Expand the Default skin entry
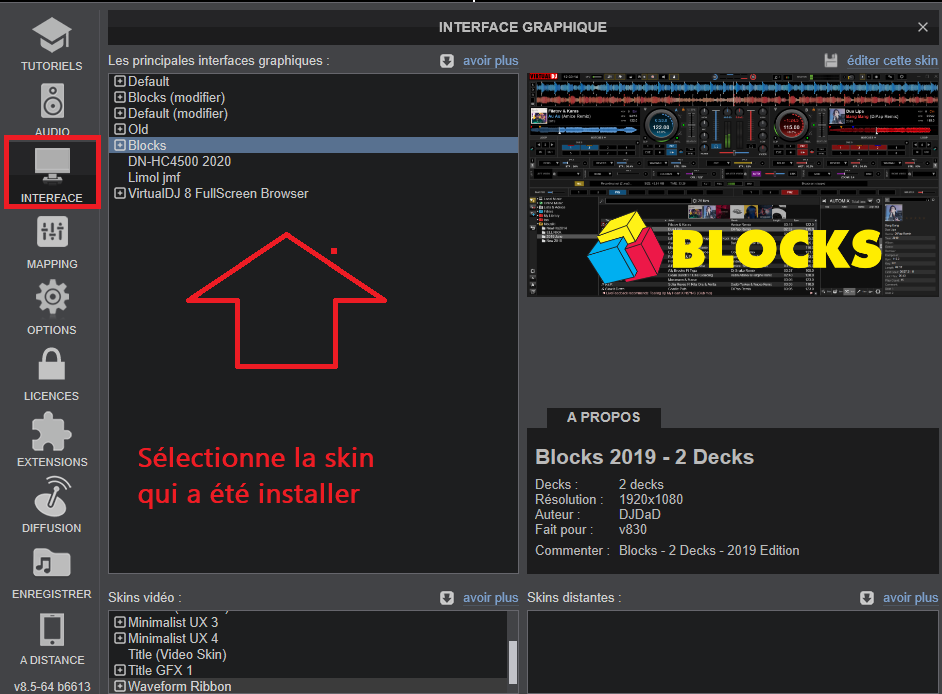The width and height of the screenshot is (942, 694). [x=120, y=81]
